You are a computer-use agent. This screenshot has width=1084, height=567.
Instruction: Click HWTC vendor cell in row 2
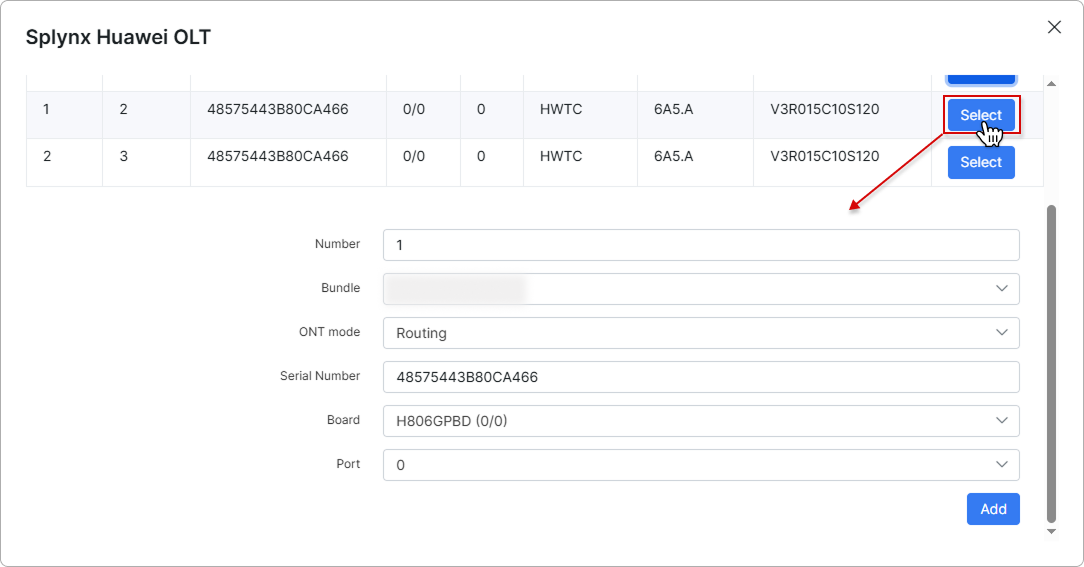tap(561, 156)
